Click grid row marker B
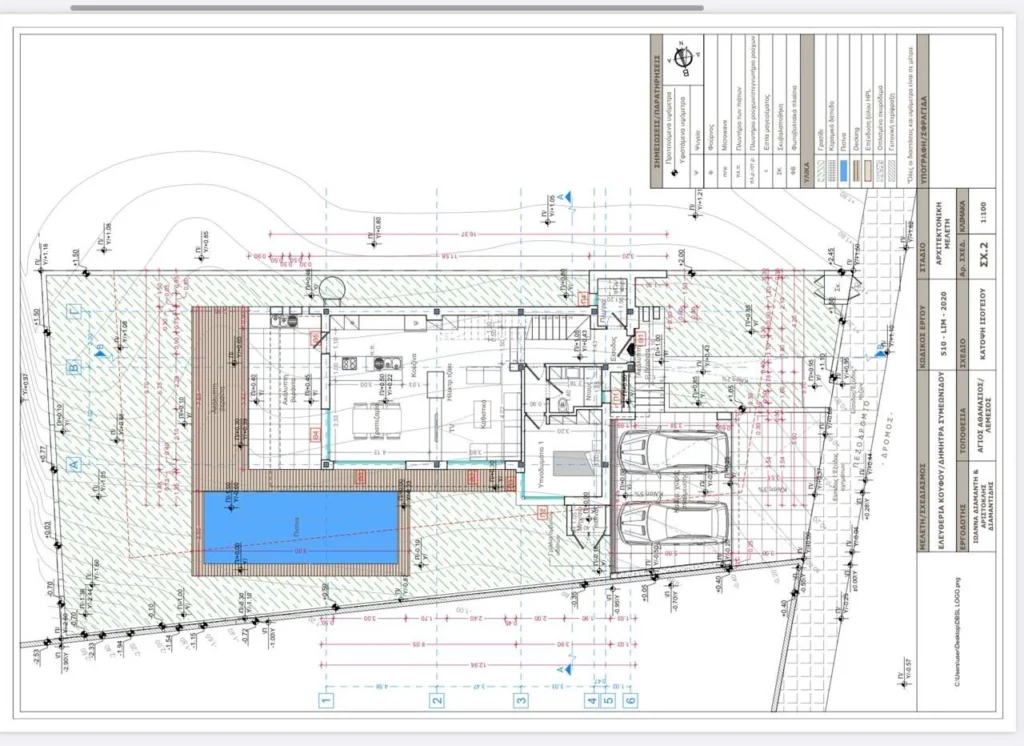Screen dimensions: 1024x746 [x=74, y=367]
